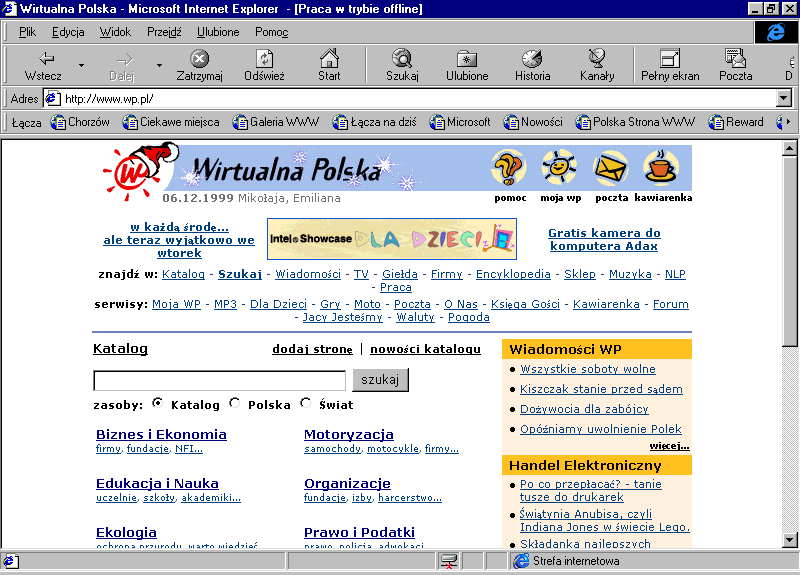800x575 pixels.
Task: Open the Widok menu
Action: pyautogui.click(x=115, y=32)
